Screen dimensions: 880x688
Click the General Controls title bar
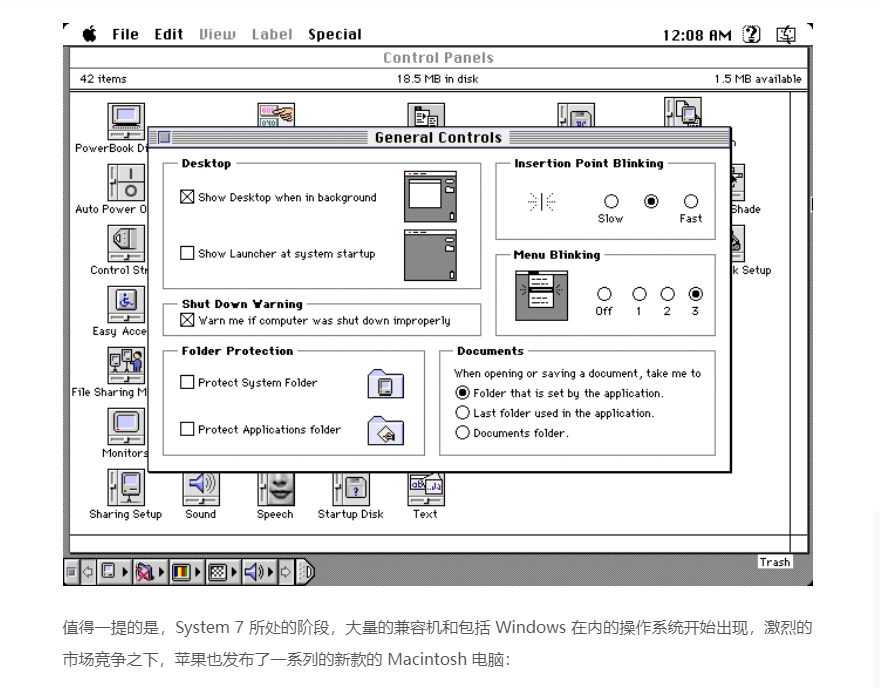(x=439, y=137)
